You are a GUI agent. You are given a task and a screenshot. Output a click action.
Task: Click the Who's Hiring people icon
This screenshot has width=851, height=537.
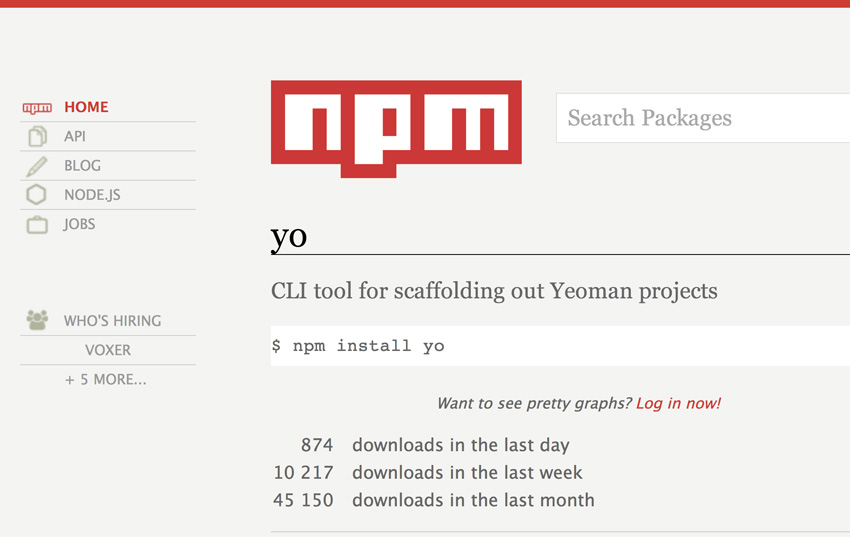pos(37,321)
